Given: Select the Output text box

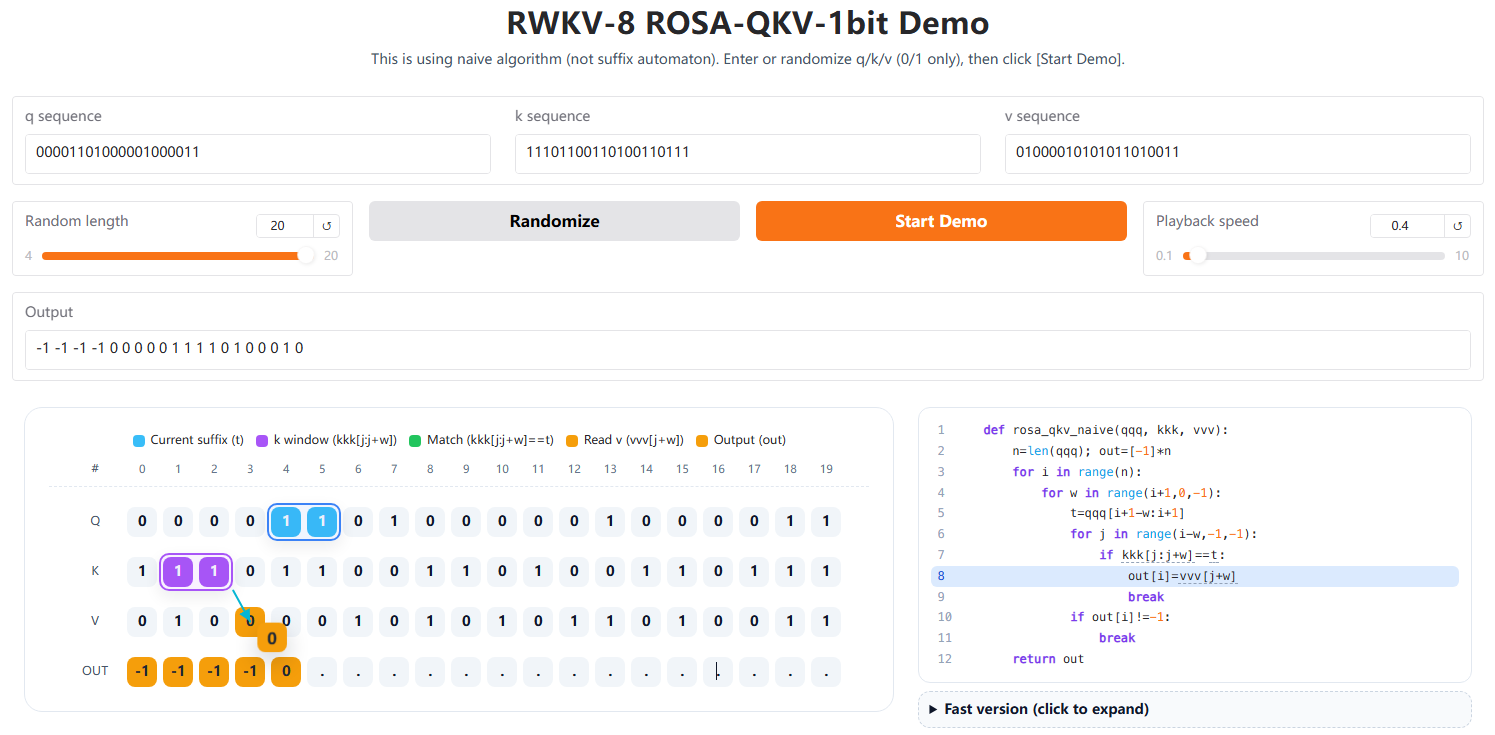Looking at the screenshot, I should click(x=747, y=349).
